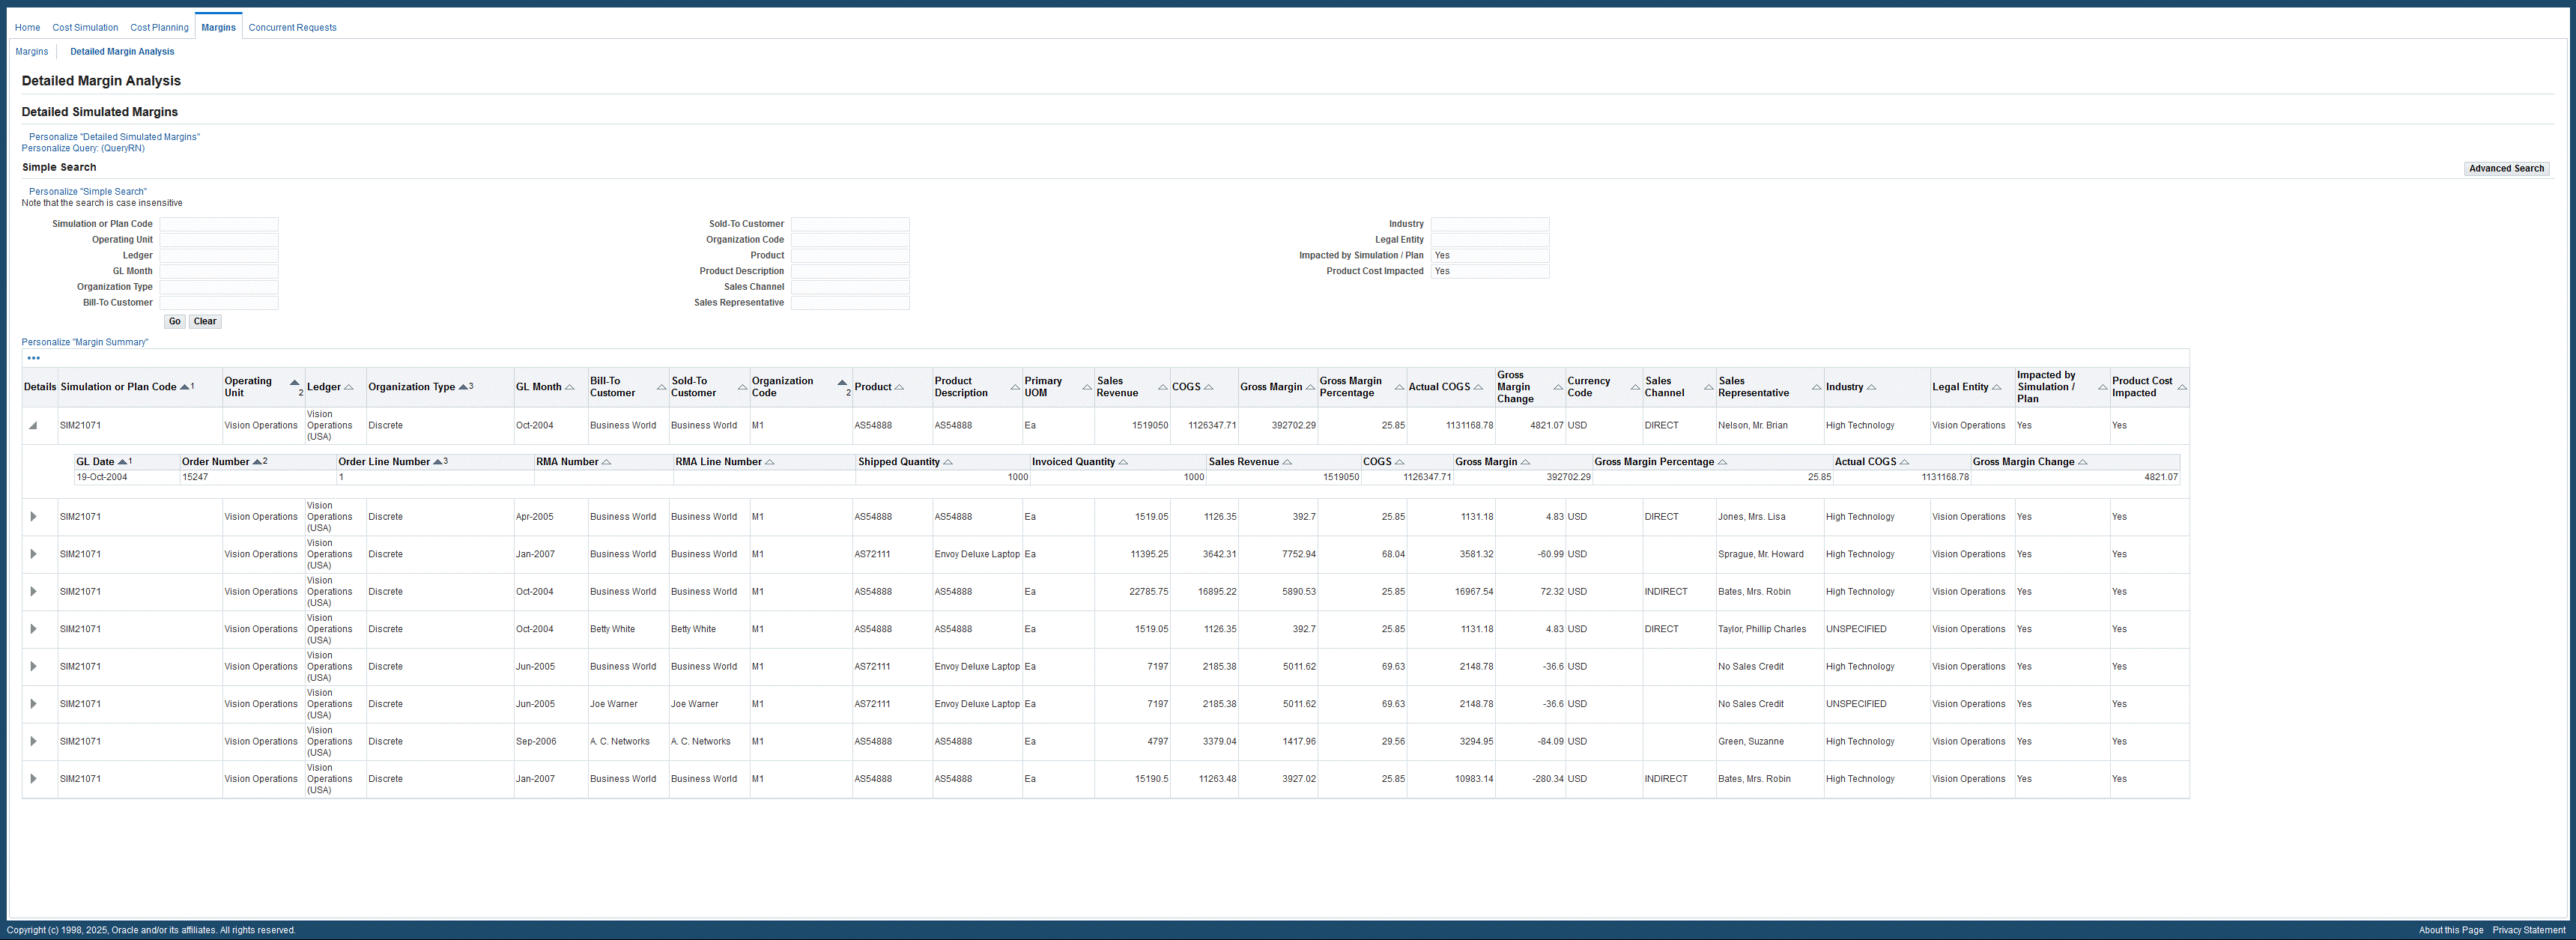Sort detail rows by RMA Number arrow
Screen dimensions: 2576x940
coord(607,462)
